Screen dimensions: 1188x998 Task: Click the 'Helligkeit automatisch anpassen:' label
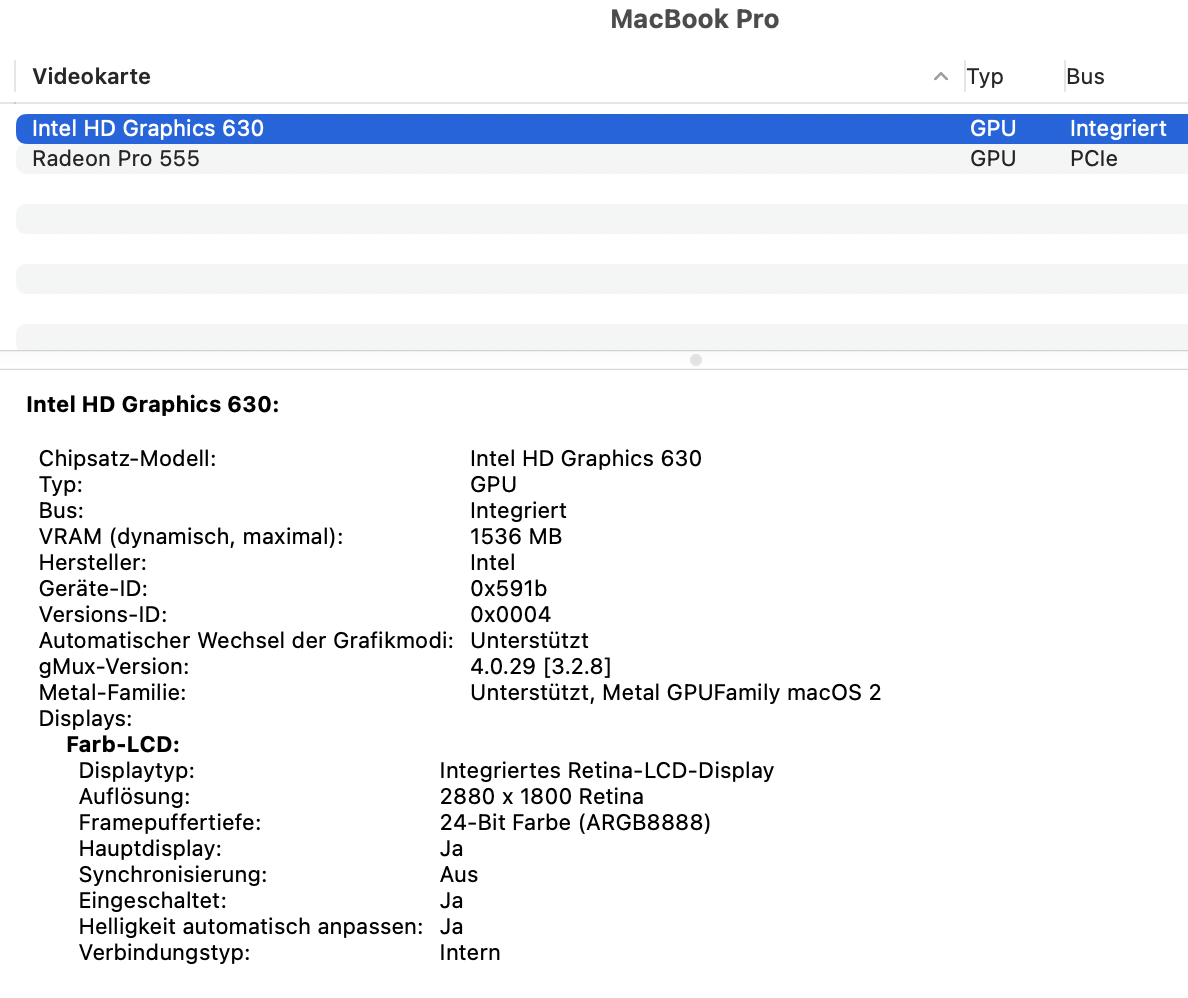click(x=251, y=927)
